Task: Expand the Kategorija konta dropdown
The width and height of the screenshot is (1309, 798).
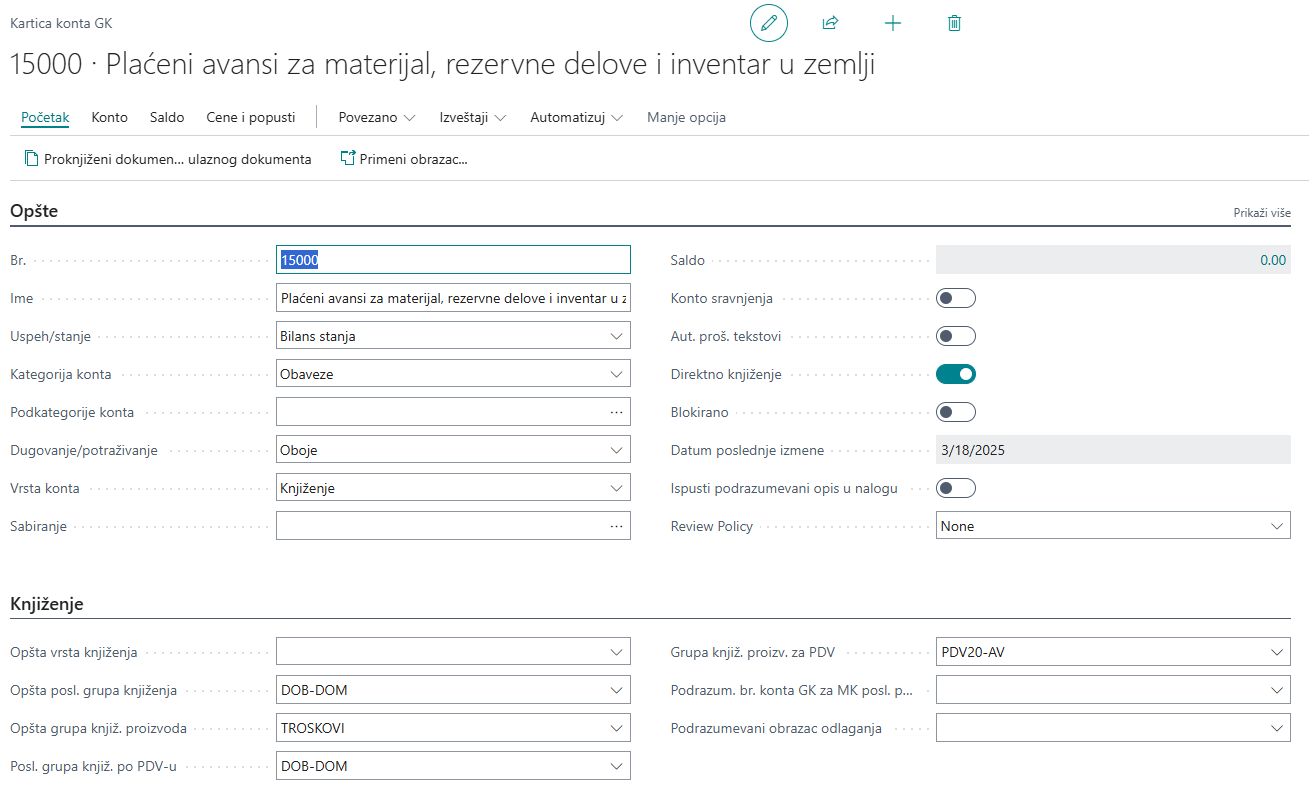Action: 453,374
